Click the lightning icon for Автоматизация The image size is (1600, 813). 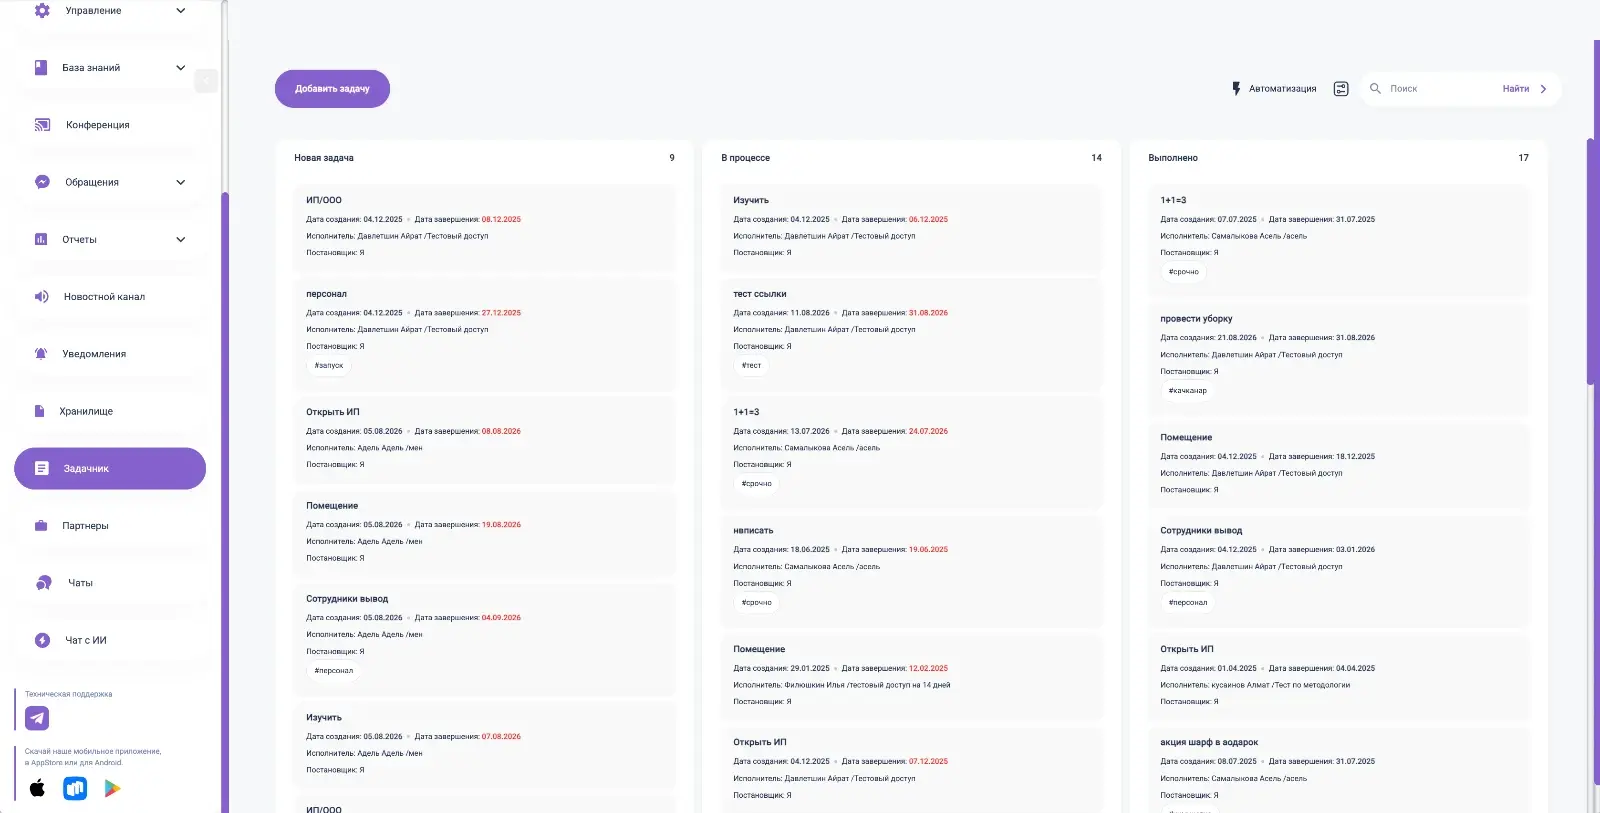1236,89
